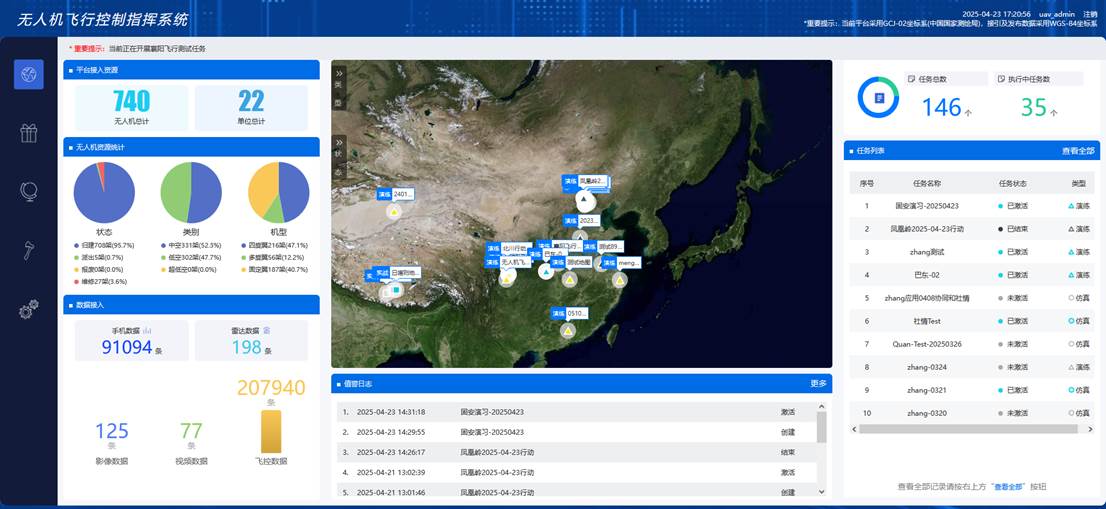This screenshot has height=509, width=1106.
Task: Select the 巴东-02 task in list
Action: click(x=926, y=275)
